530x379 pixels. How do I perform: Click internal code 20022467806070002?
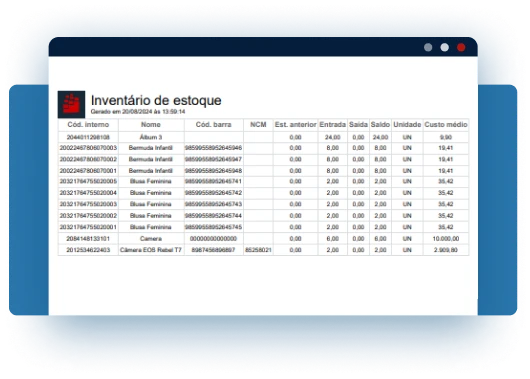[x=88, y=159]
